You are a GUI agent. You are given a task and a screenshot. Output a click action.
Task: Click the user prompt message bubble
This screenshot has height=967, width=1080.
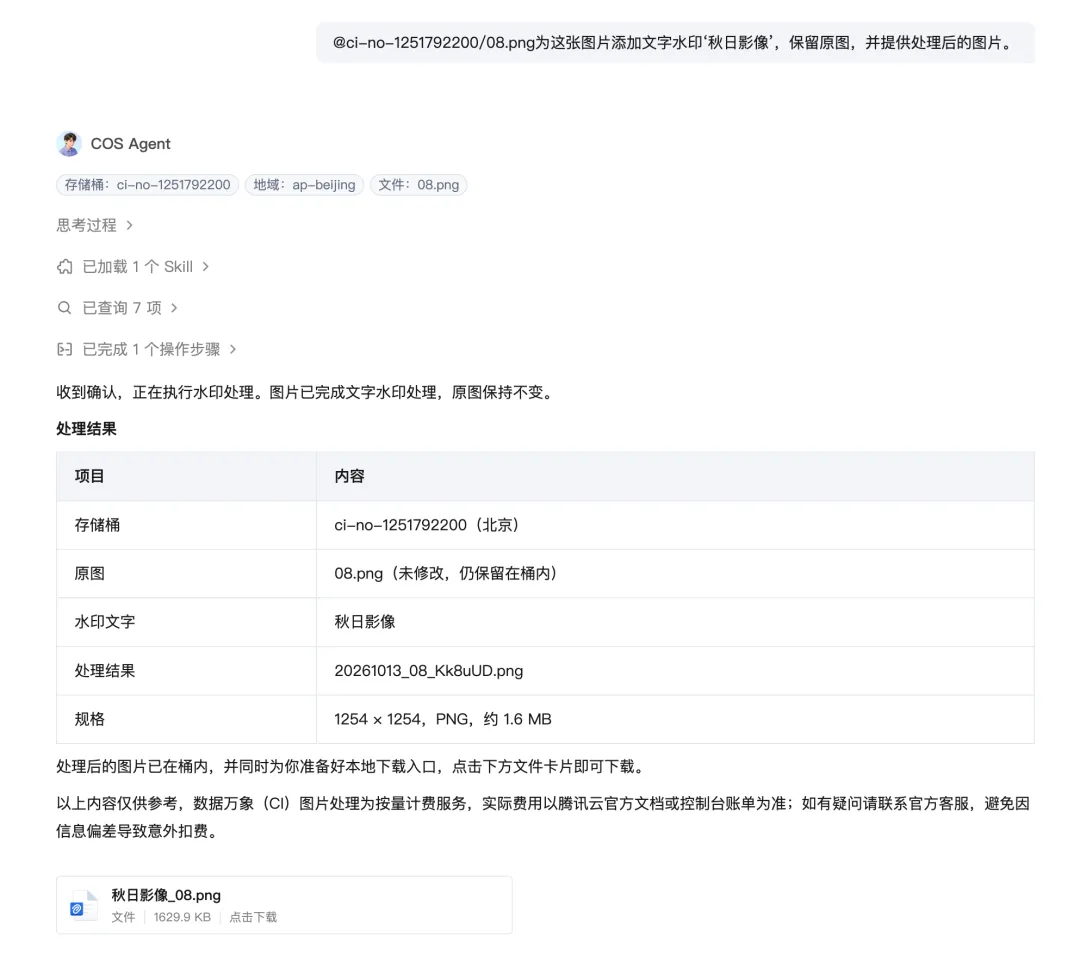click(676, 43)
